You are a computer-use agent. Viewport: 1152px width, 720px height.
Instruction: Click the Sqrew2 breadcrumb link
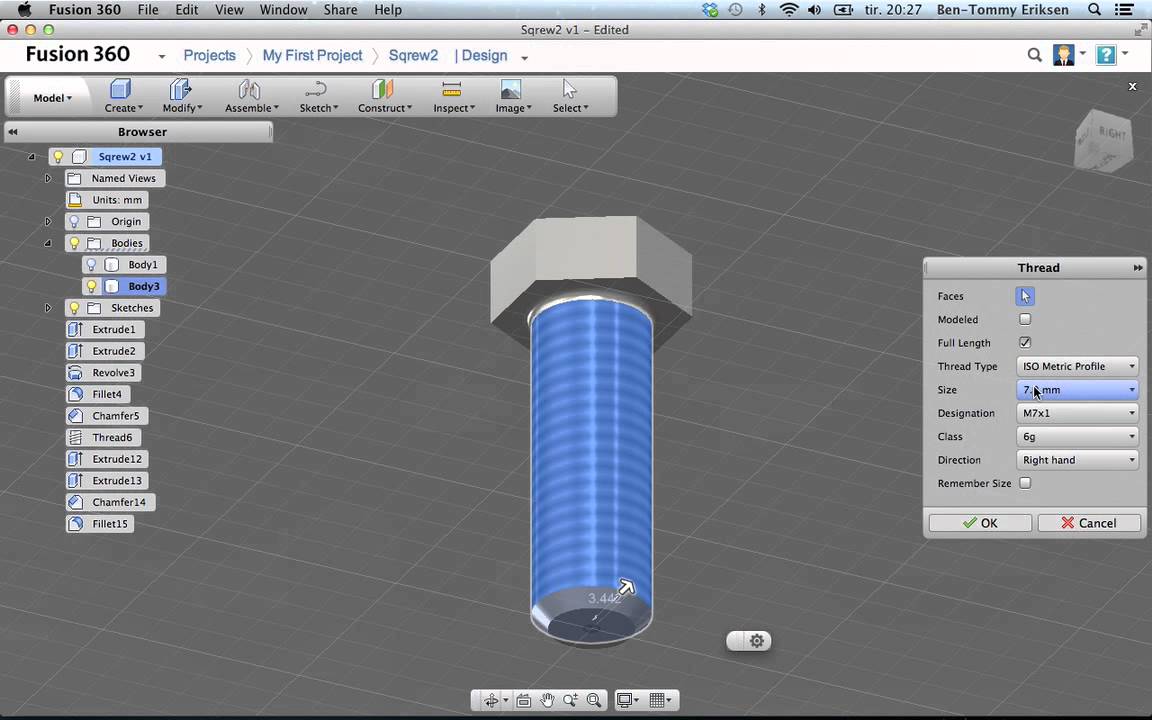coord(413,56)
